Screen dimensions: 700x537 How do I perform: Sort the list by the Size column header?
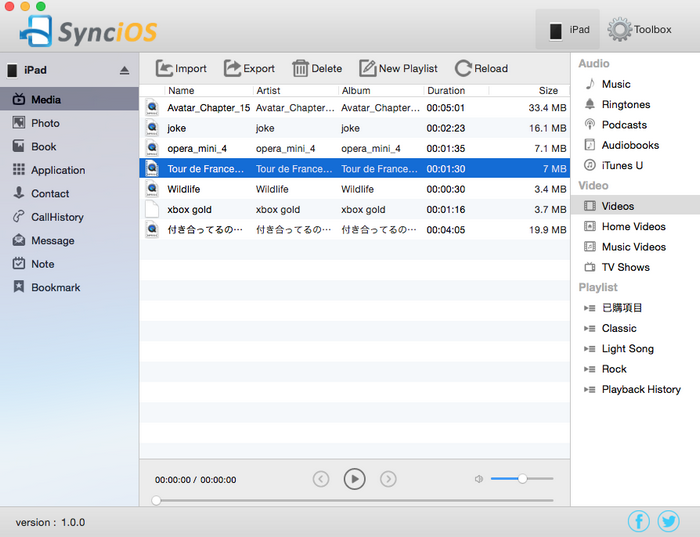529,91
